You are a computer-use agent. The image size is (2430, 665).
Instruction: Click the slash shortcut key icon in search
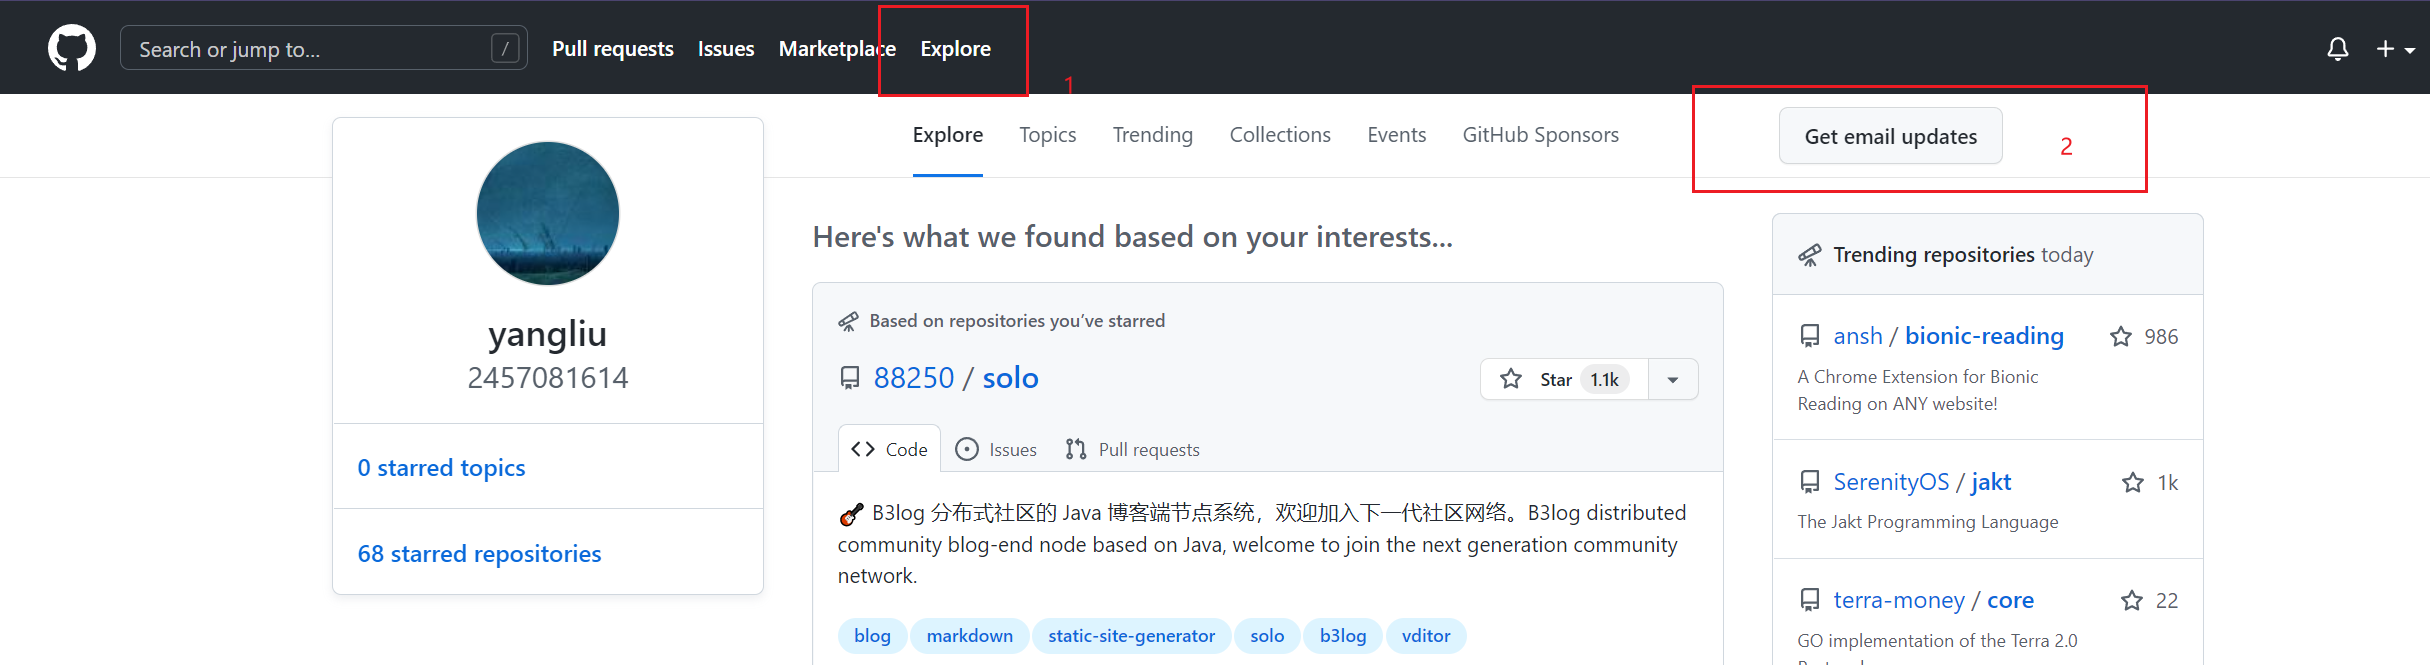coord(506,48)
